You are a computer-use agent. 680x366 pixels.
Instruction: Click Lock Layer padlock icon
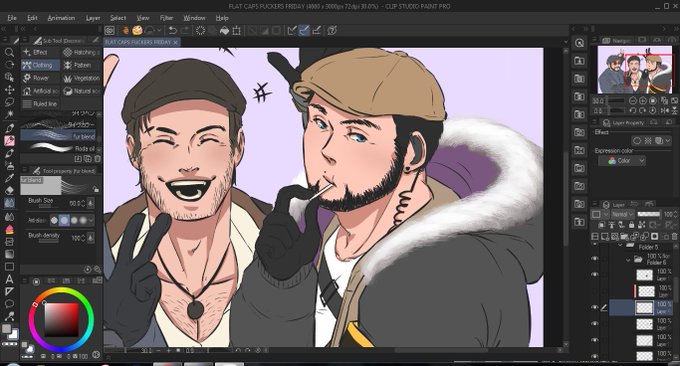[x=631, y=225]
